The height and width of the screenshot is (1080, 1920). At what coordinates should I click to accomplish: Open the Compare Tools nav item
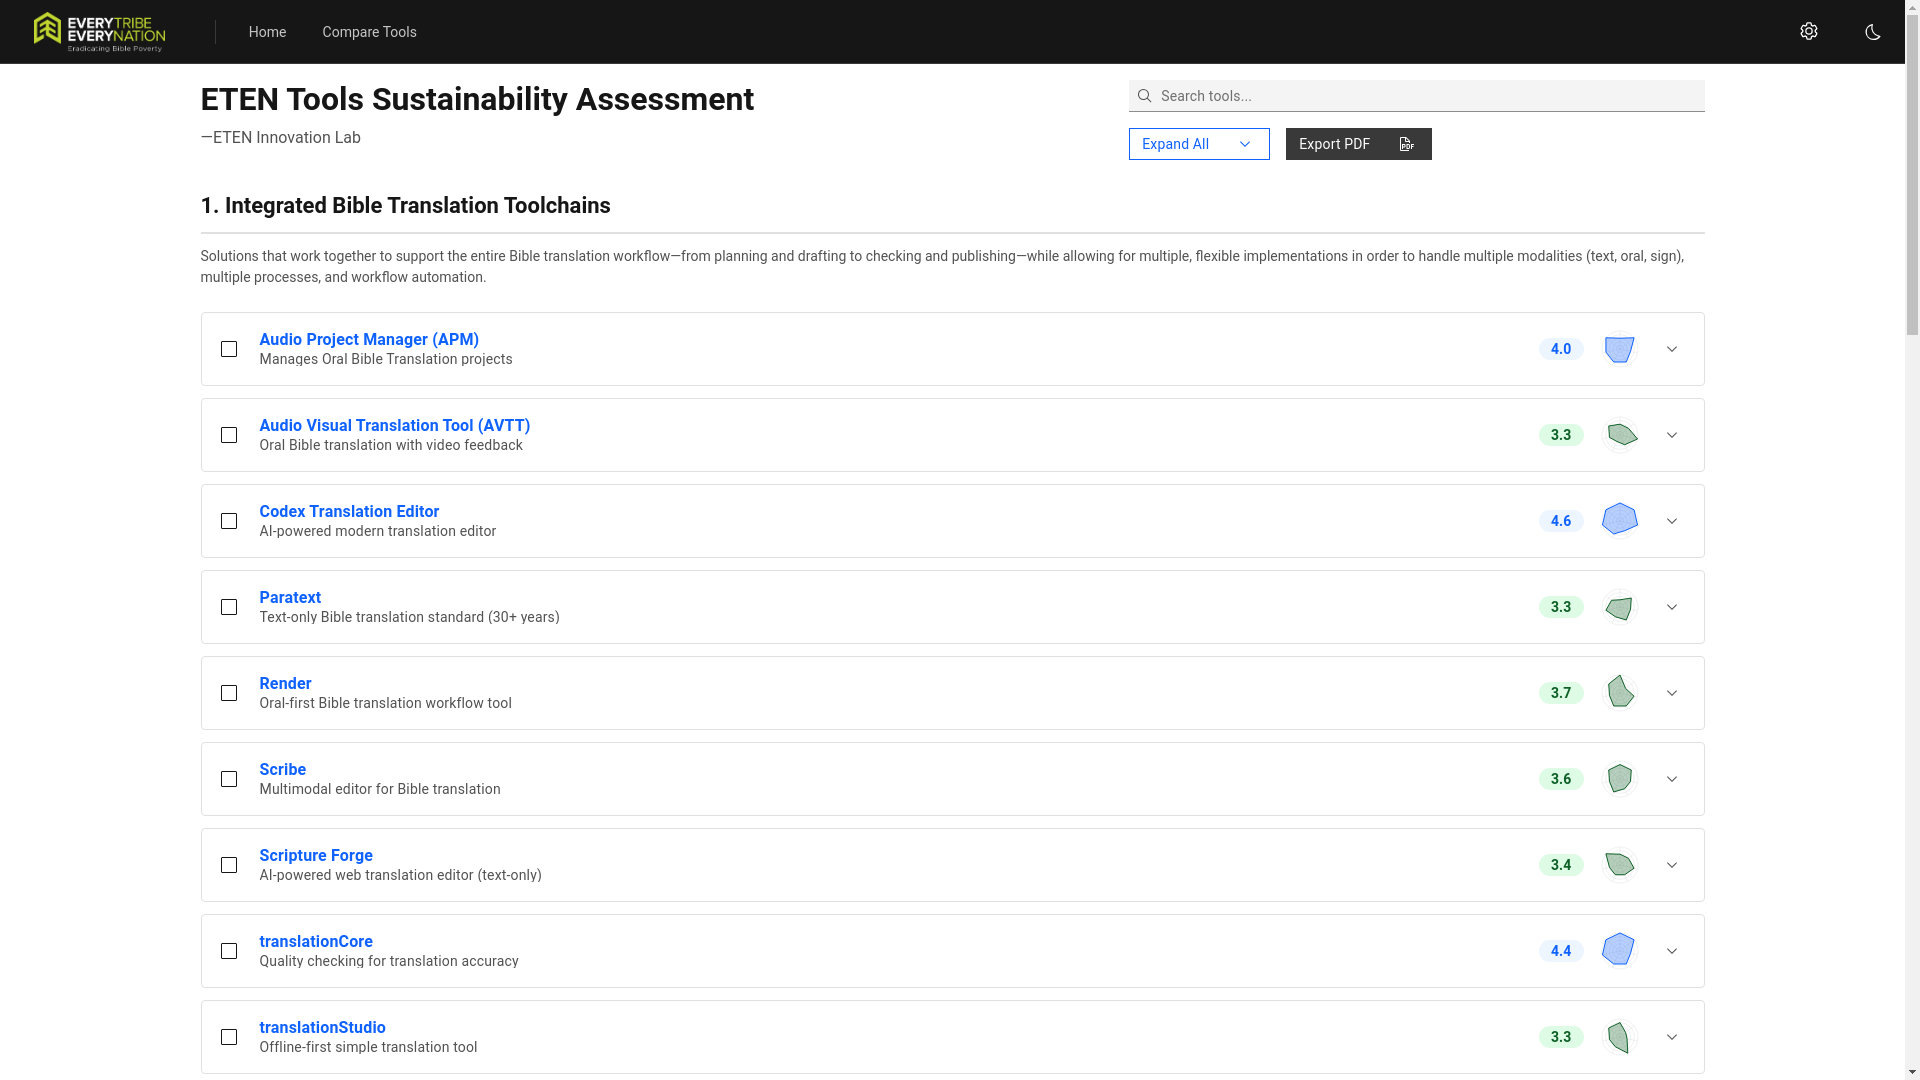pyautogui.click(x=369, y=32)
